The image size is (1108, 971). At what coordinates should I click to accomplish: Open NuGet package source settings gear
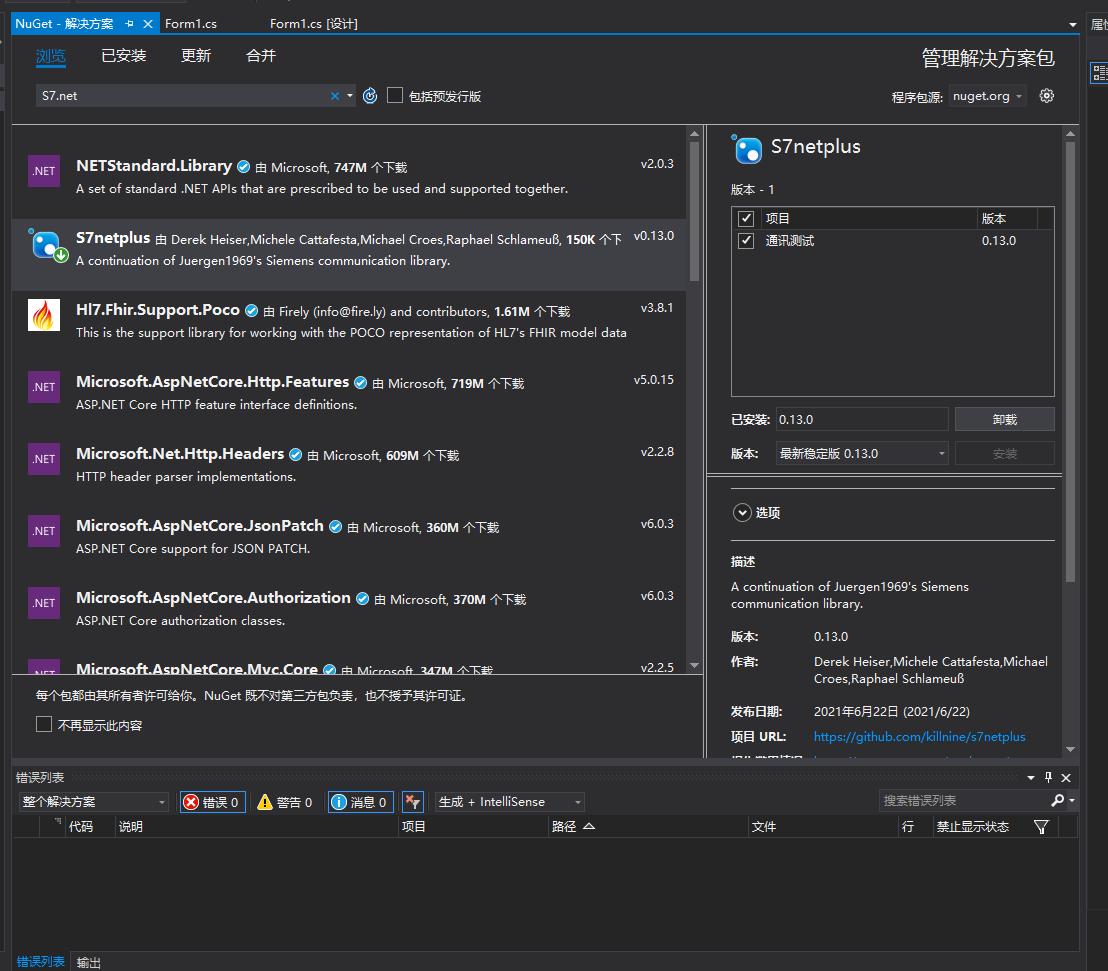pyautogui.click(x=1047, y=95)
